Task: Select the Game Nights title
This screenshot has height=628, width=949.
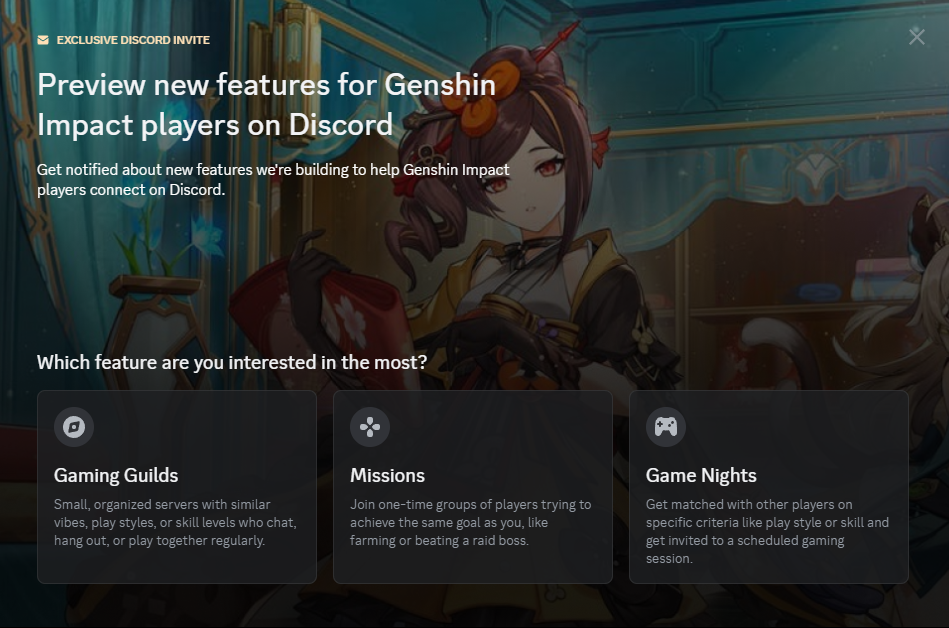Action: (x=701, y=476)
